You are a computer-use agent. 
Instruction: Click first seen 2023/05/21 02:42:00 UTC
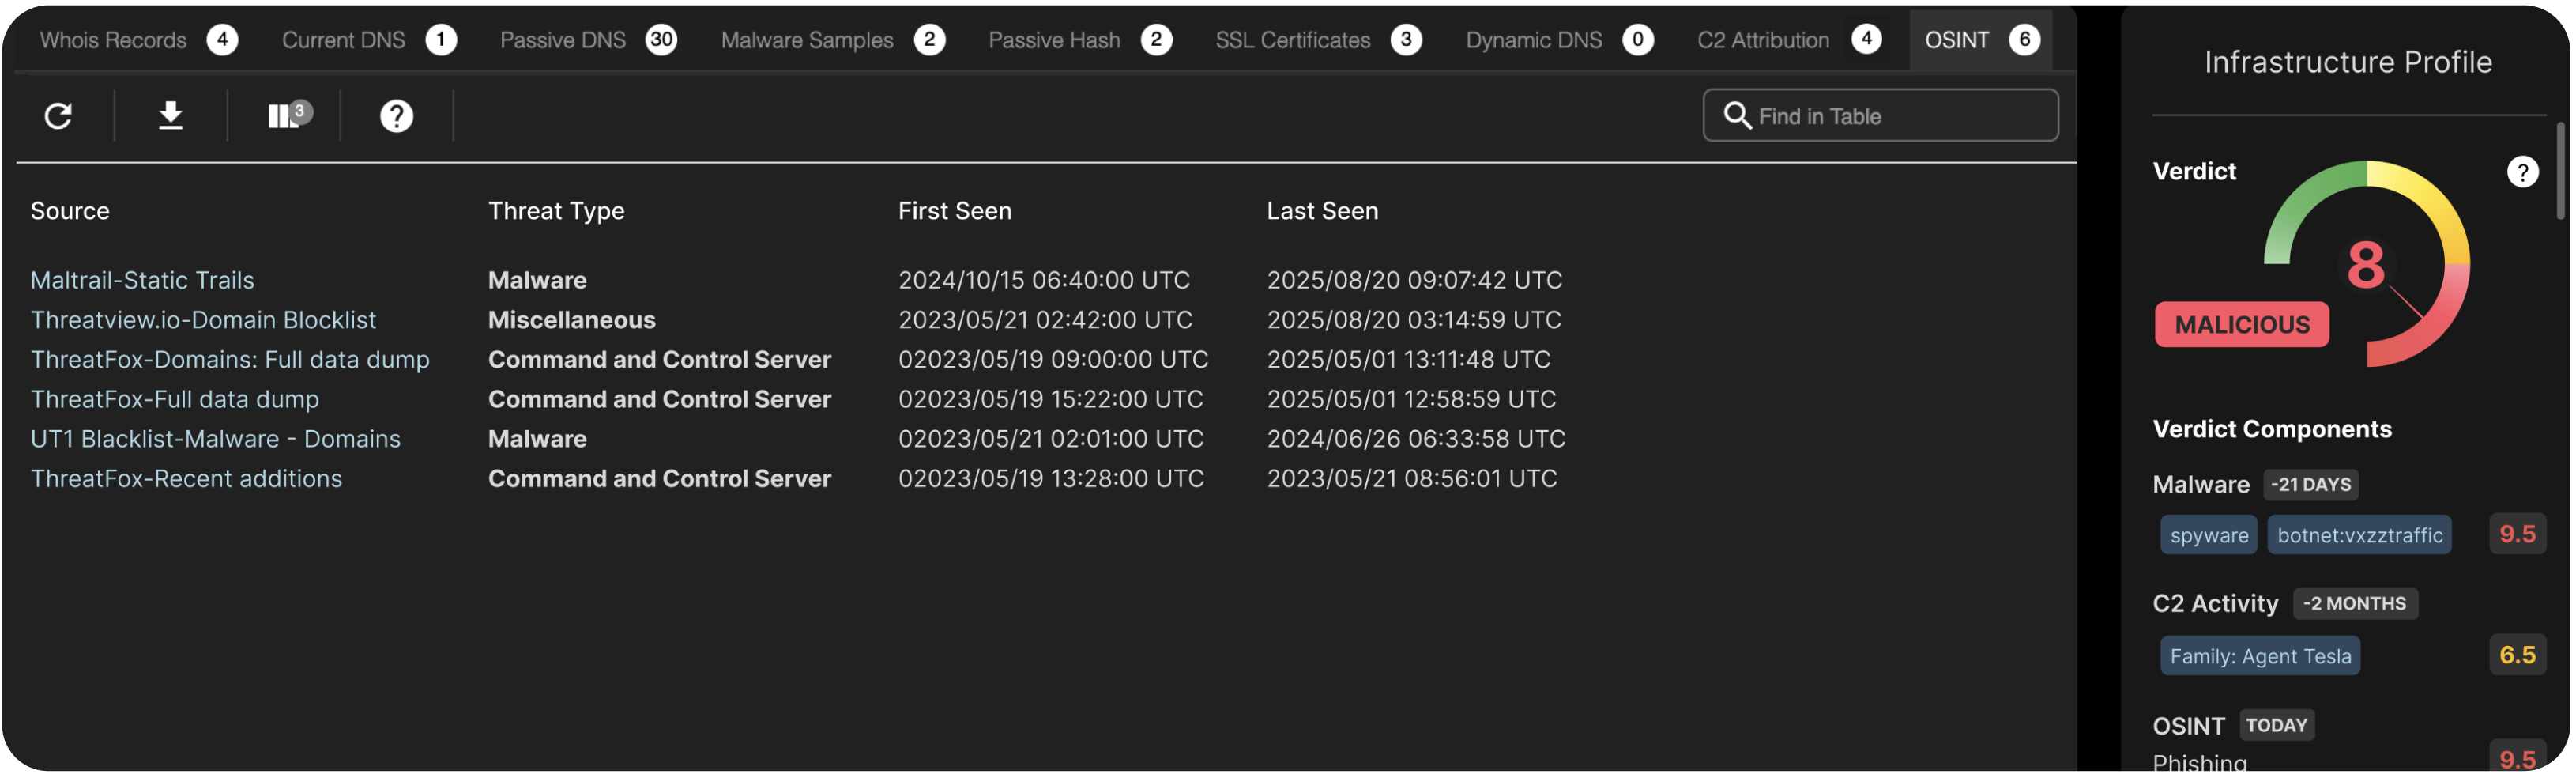[1045, 320]
